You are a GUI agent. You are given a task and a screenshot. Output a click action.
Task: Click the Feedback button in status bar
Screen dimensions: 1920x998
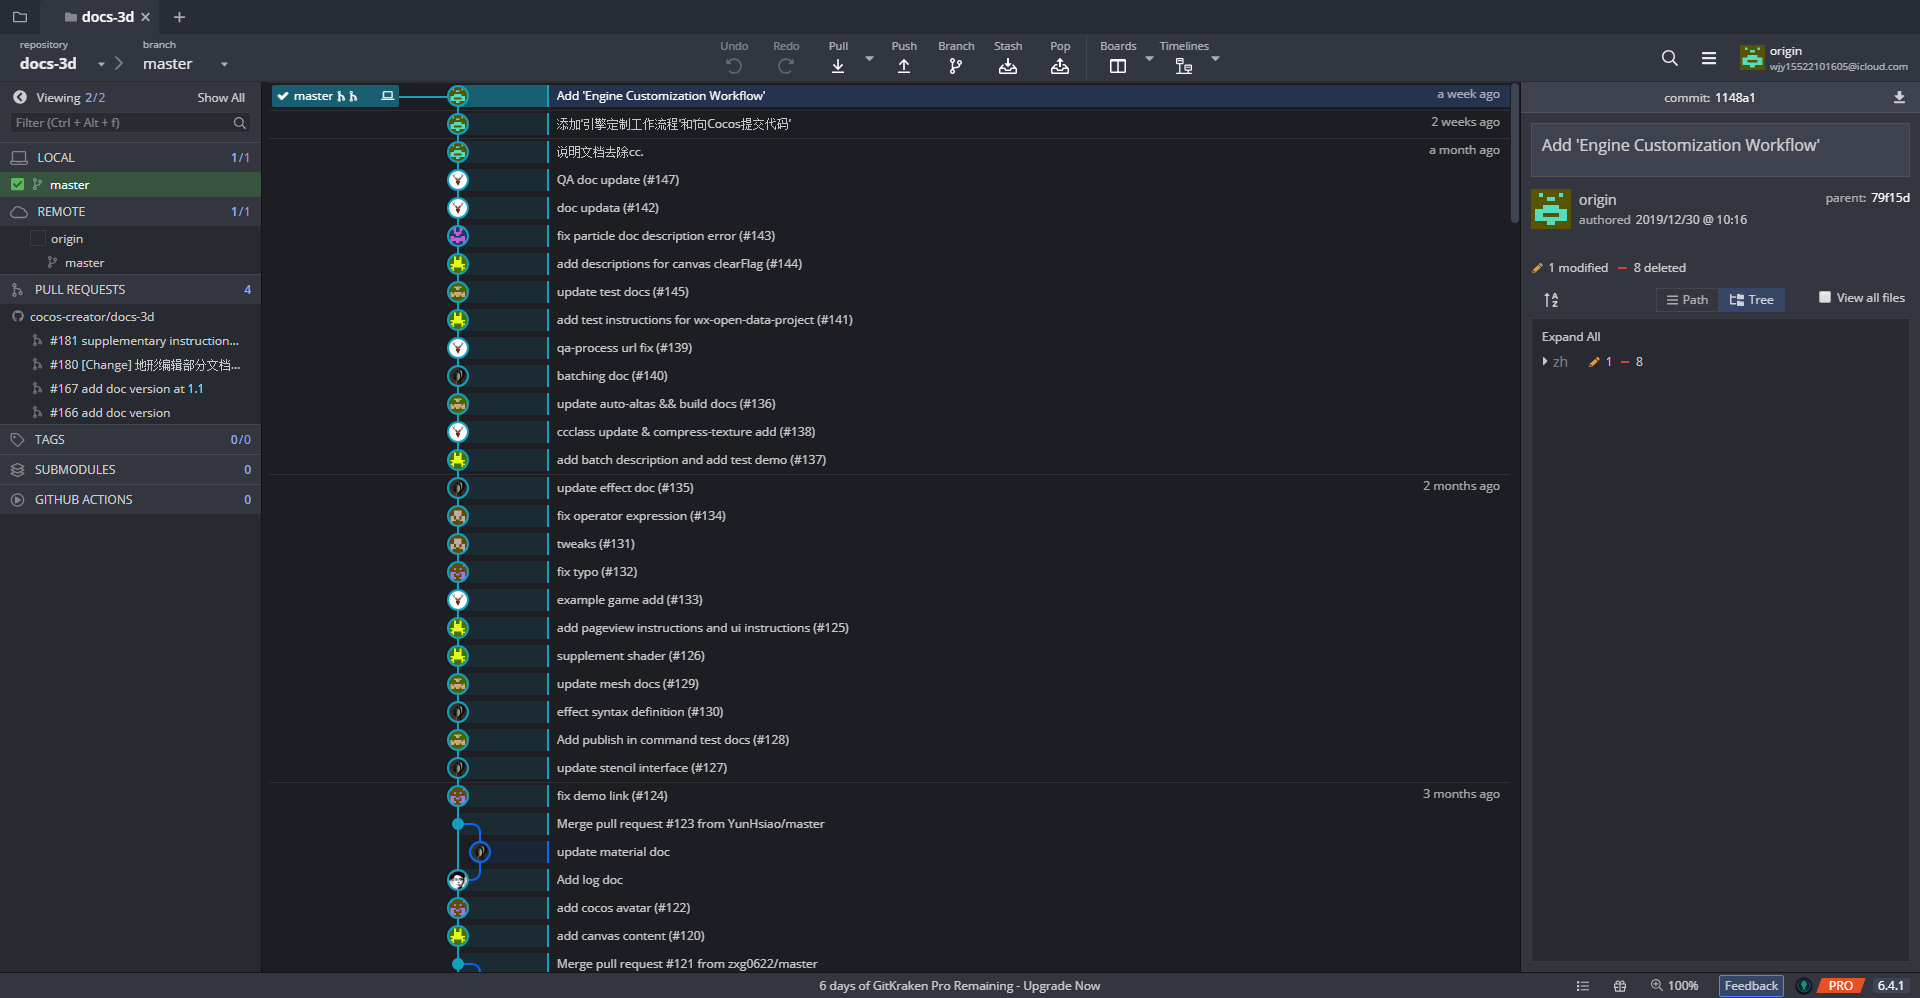1751,986
